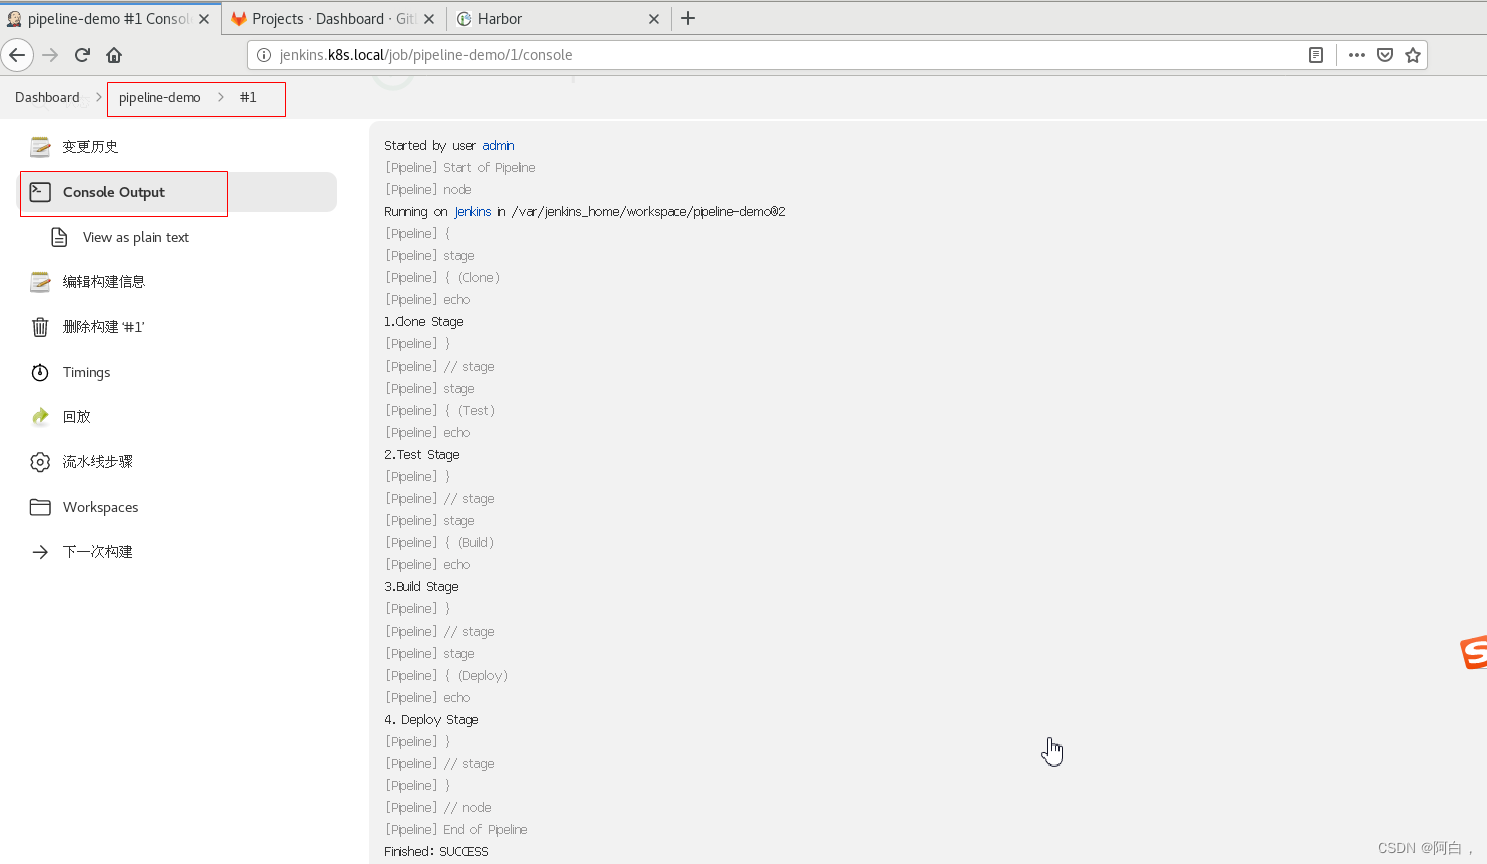This screenshot has height=864, width=1487.
Task: Select 删除构建 '#1' option
Action: point(104,327)
